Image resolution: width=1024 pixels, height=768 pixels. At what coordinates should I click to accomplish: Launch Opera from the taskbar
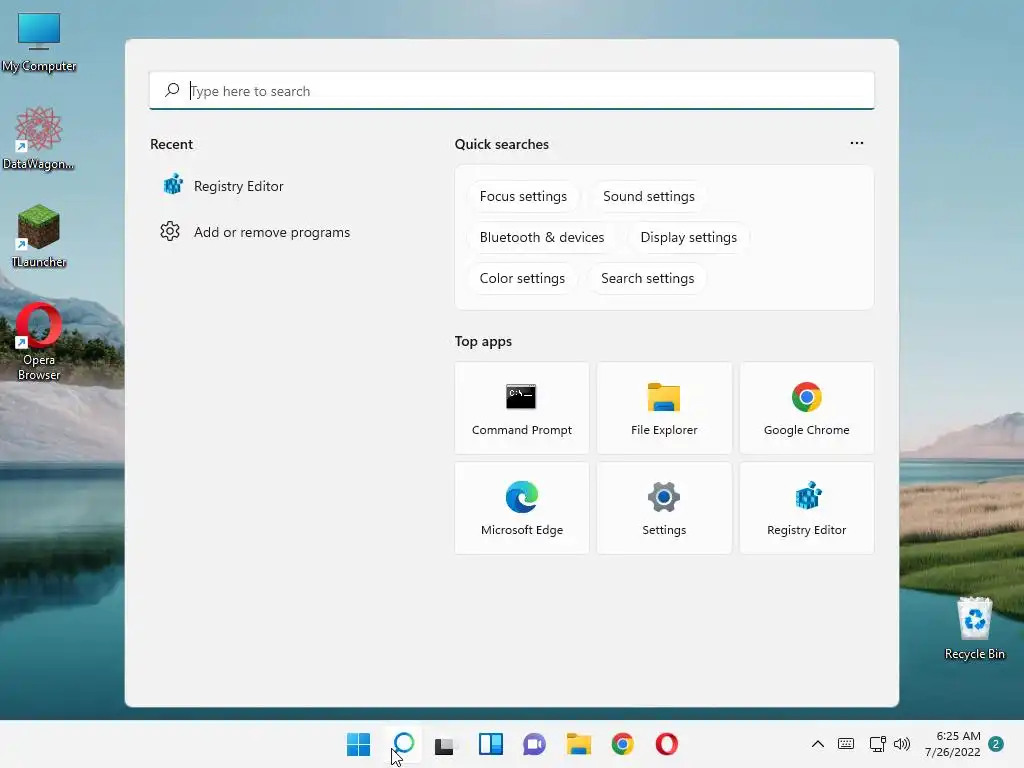coord(667,744)
